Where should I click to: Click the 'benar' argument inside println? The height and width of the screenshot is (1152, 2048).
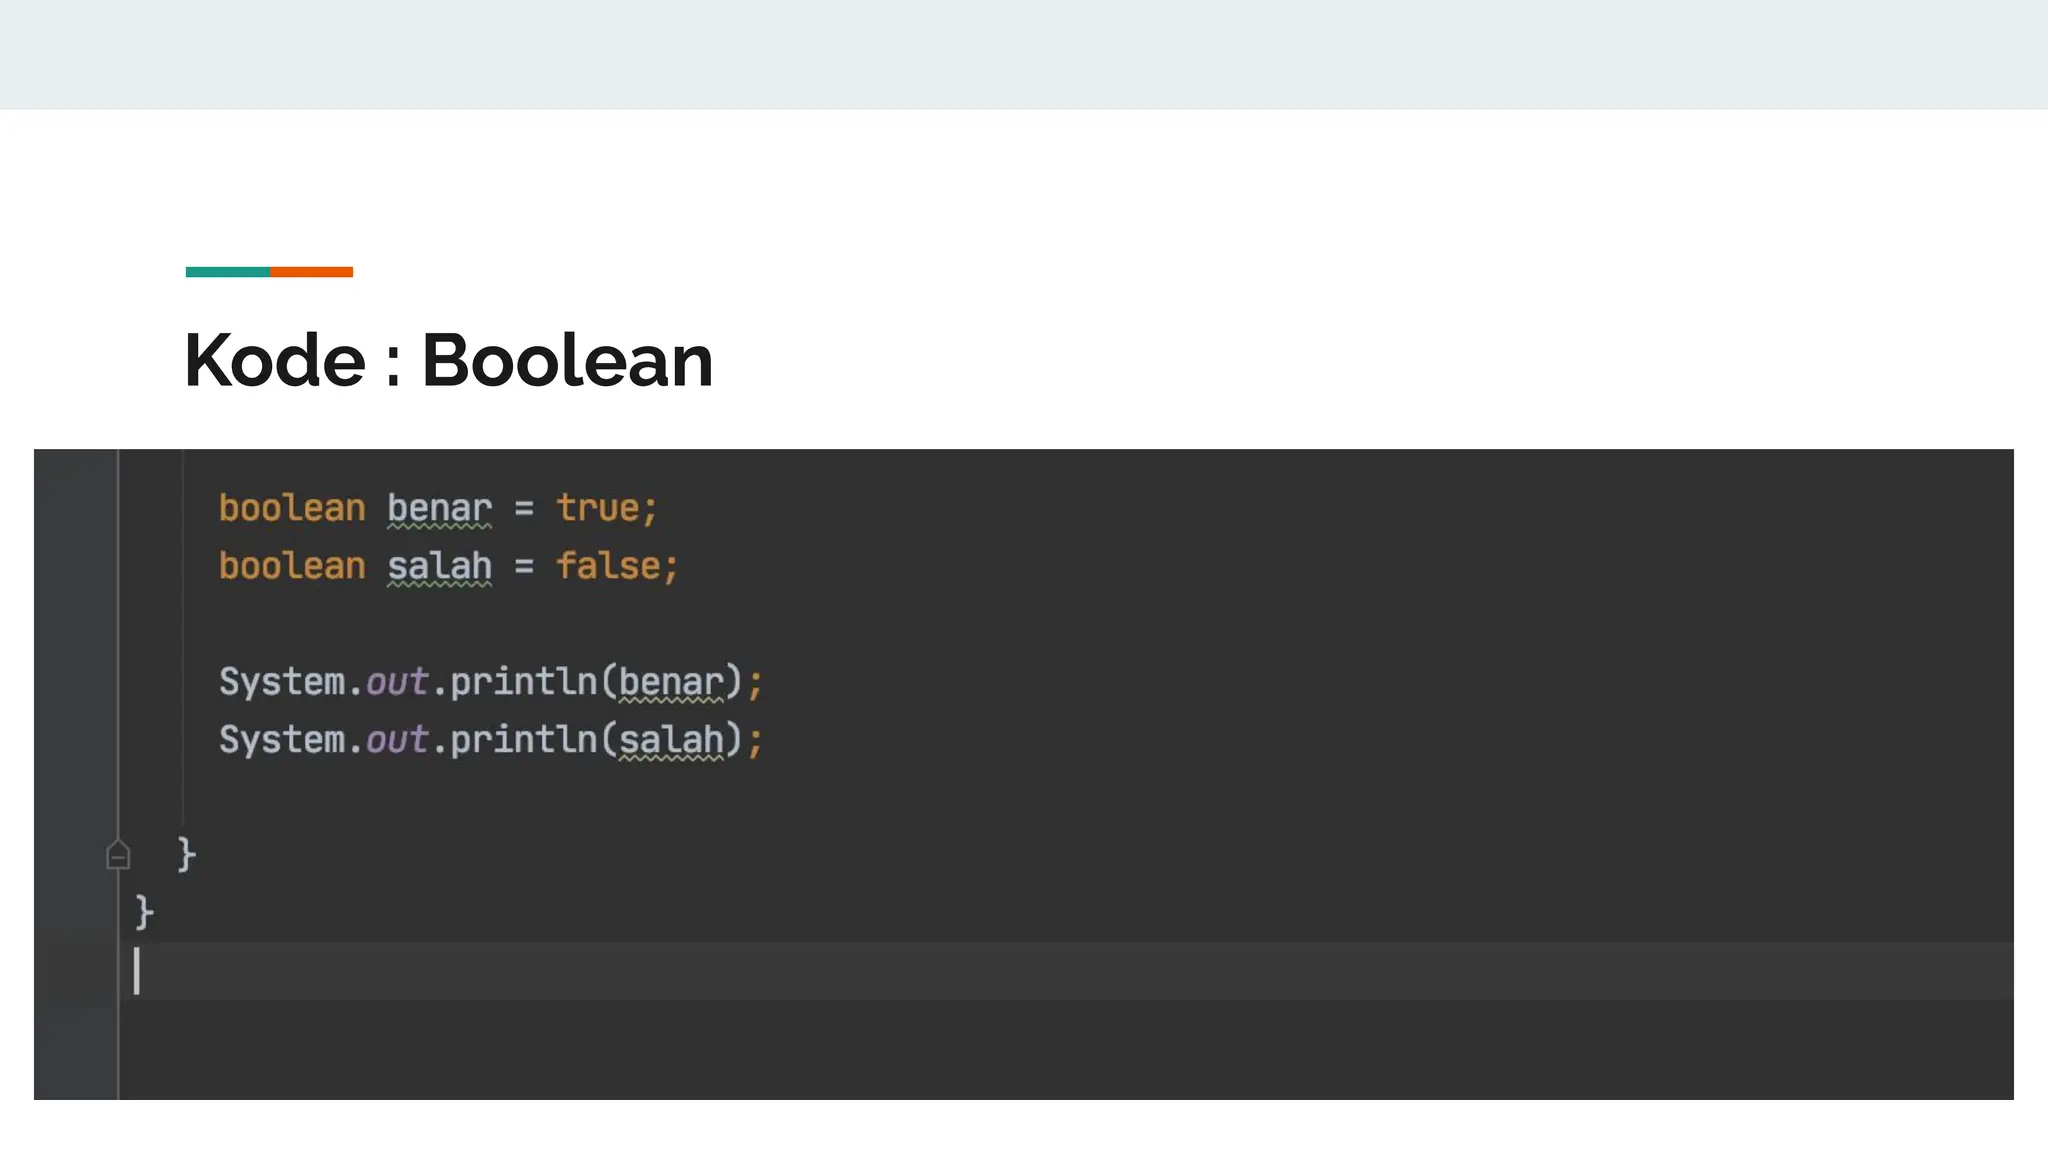pos(671,682)
